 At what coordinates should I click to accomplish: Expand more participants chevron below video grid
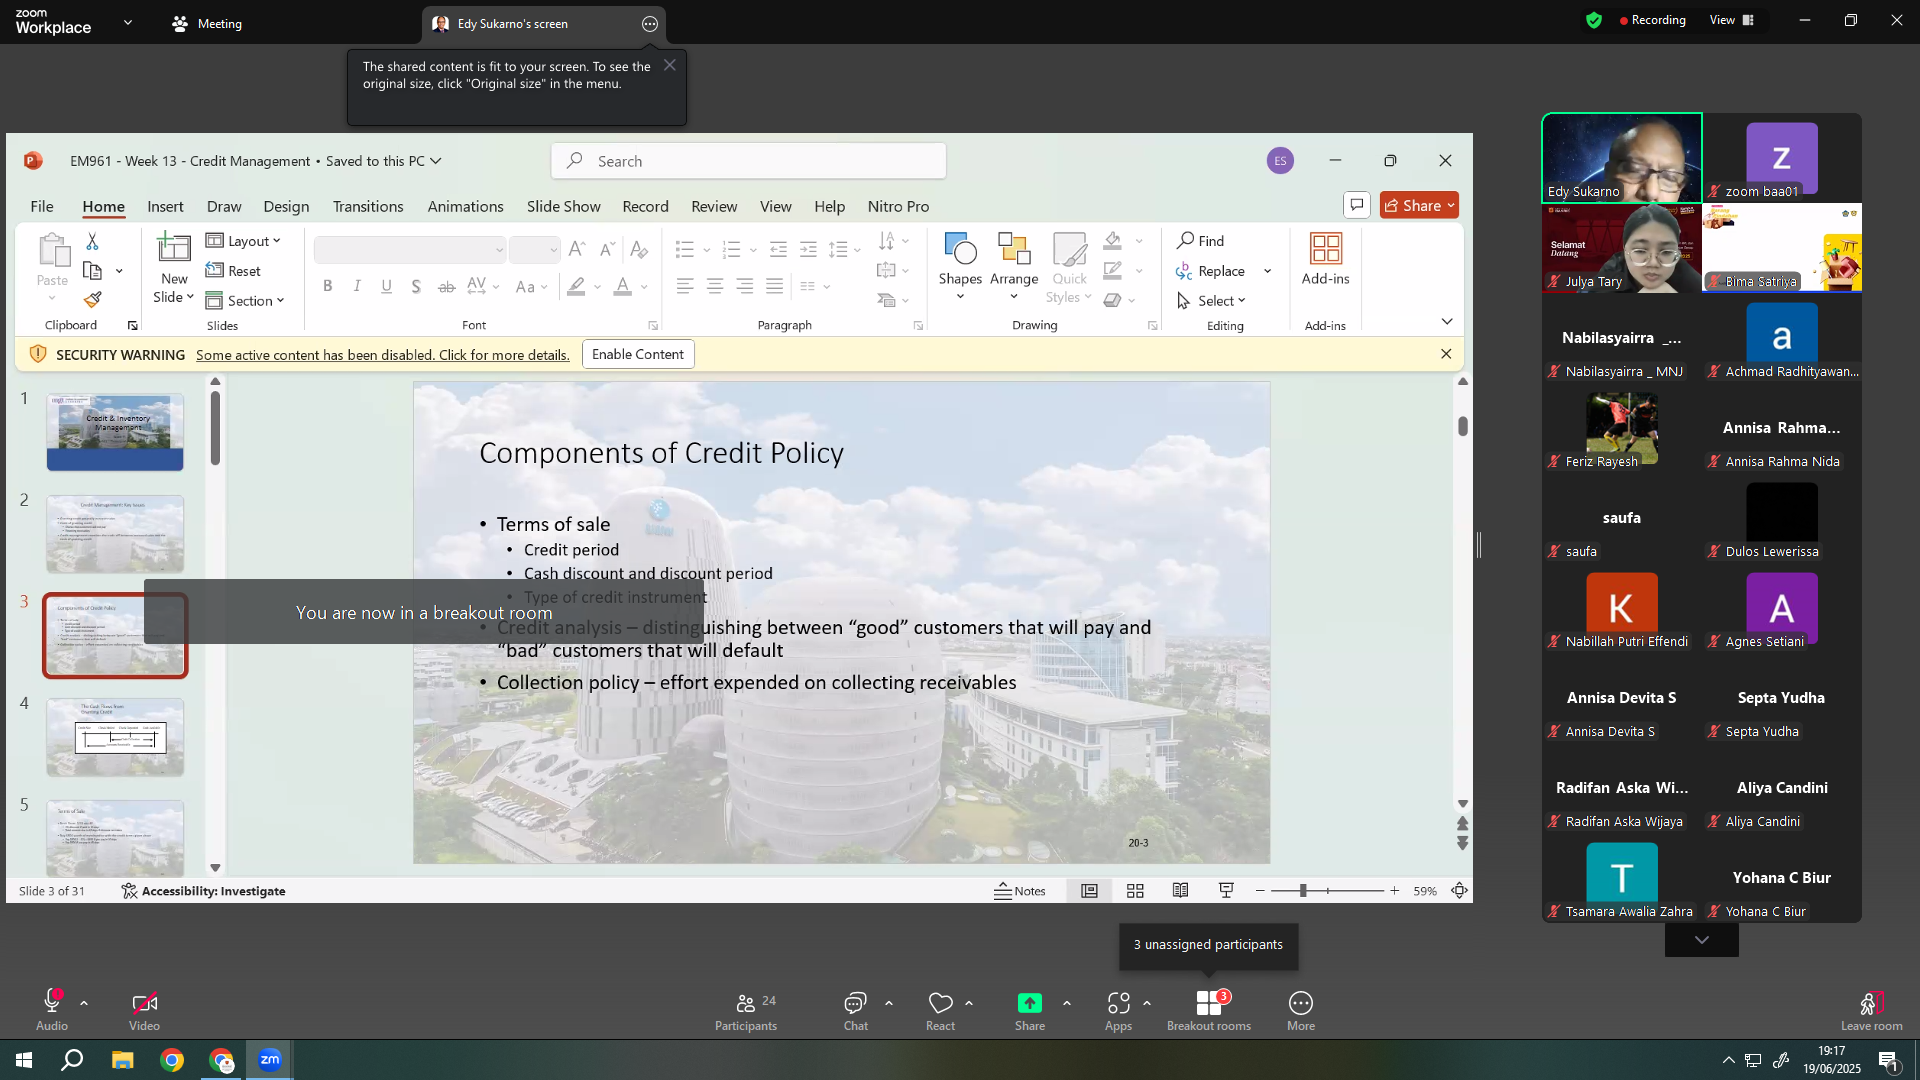click(1702, 940)
